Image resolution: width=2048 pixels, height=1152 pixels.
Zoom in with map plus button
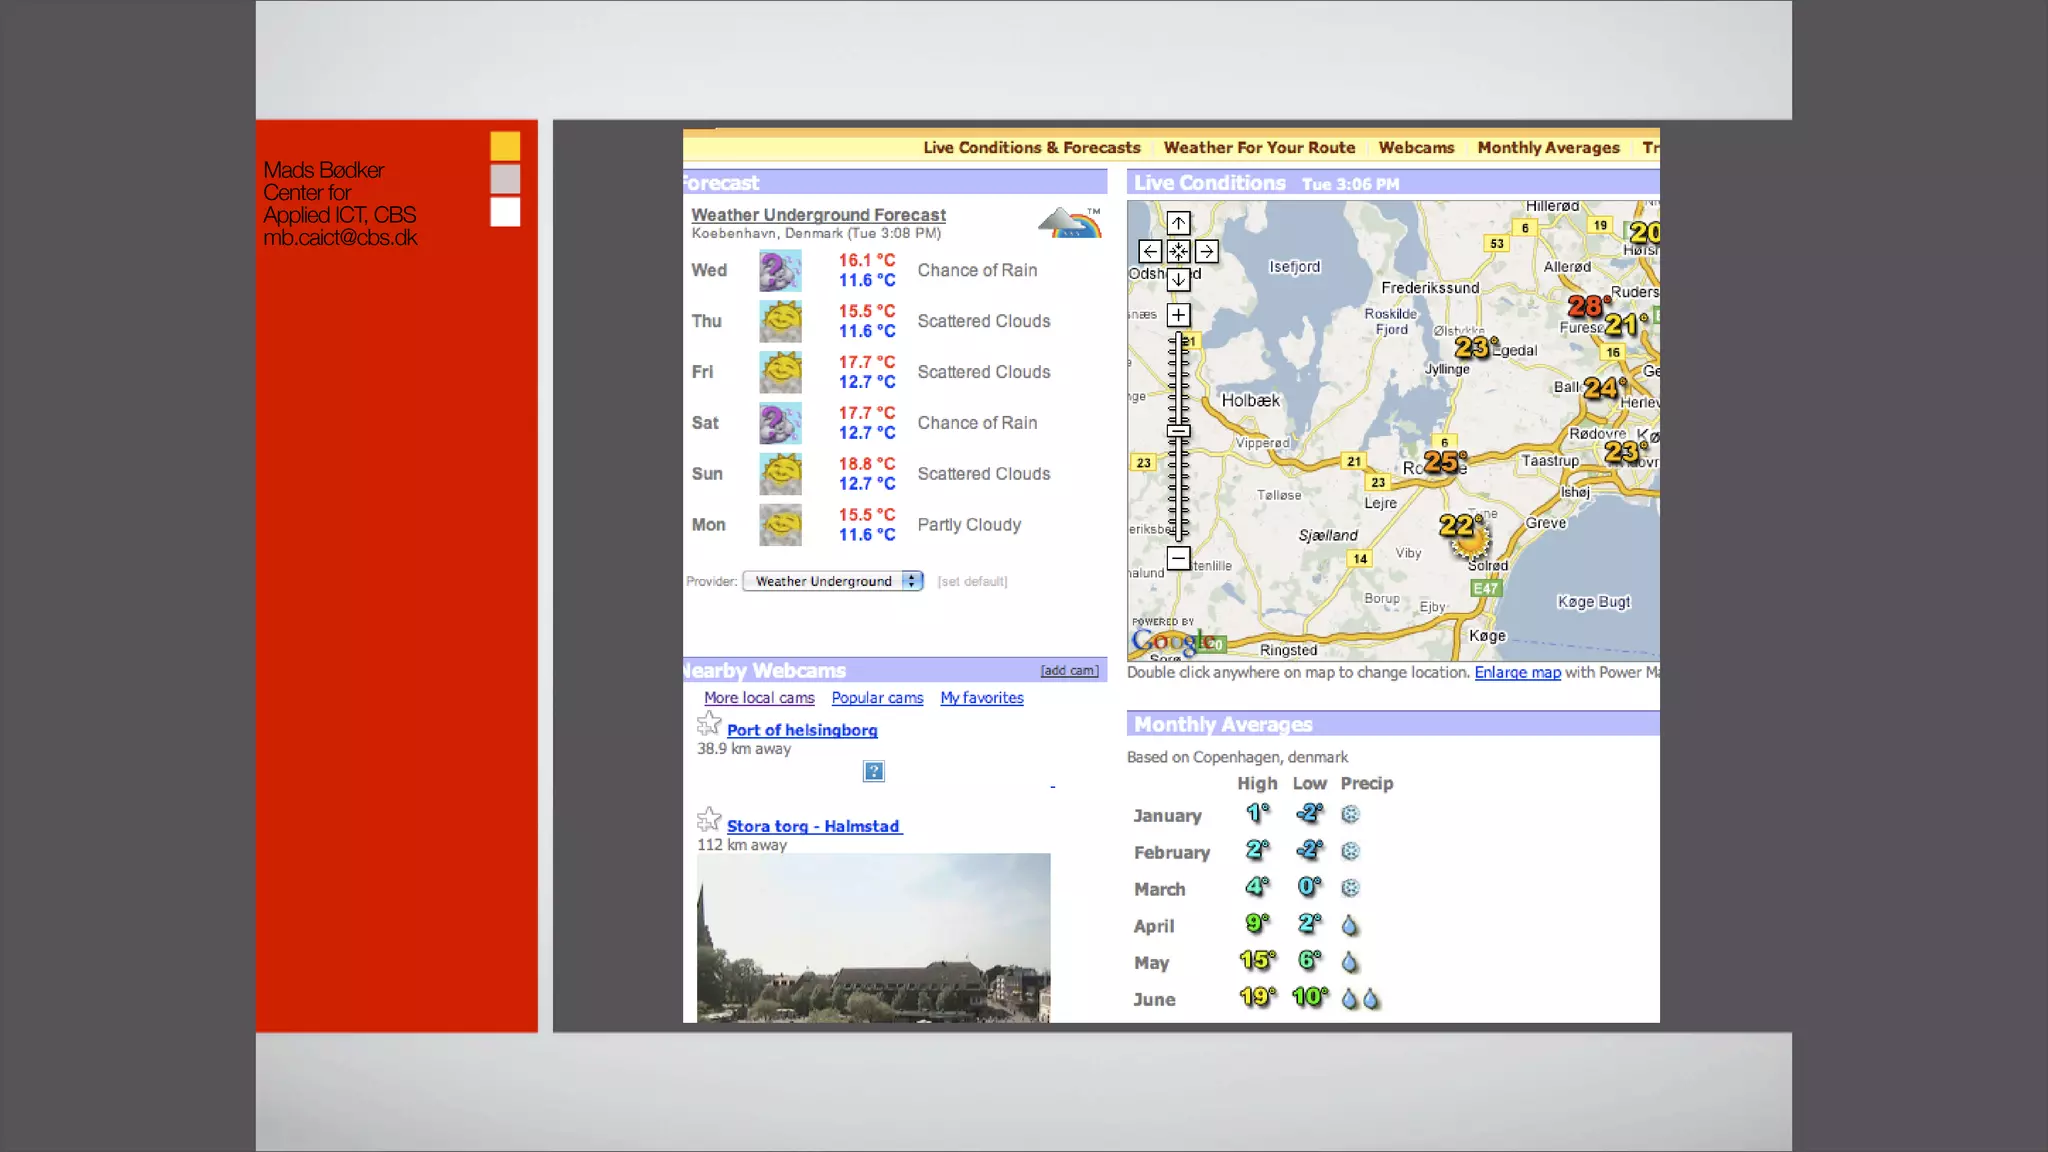pos(1178,315)
